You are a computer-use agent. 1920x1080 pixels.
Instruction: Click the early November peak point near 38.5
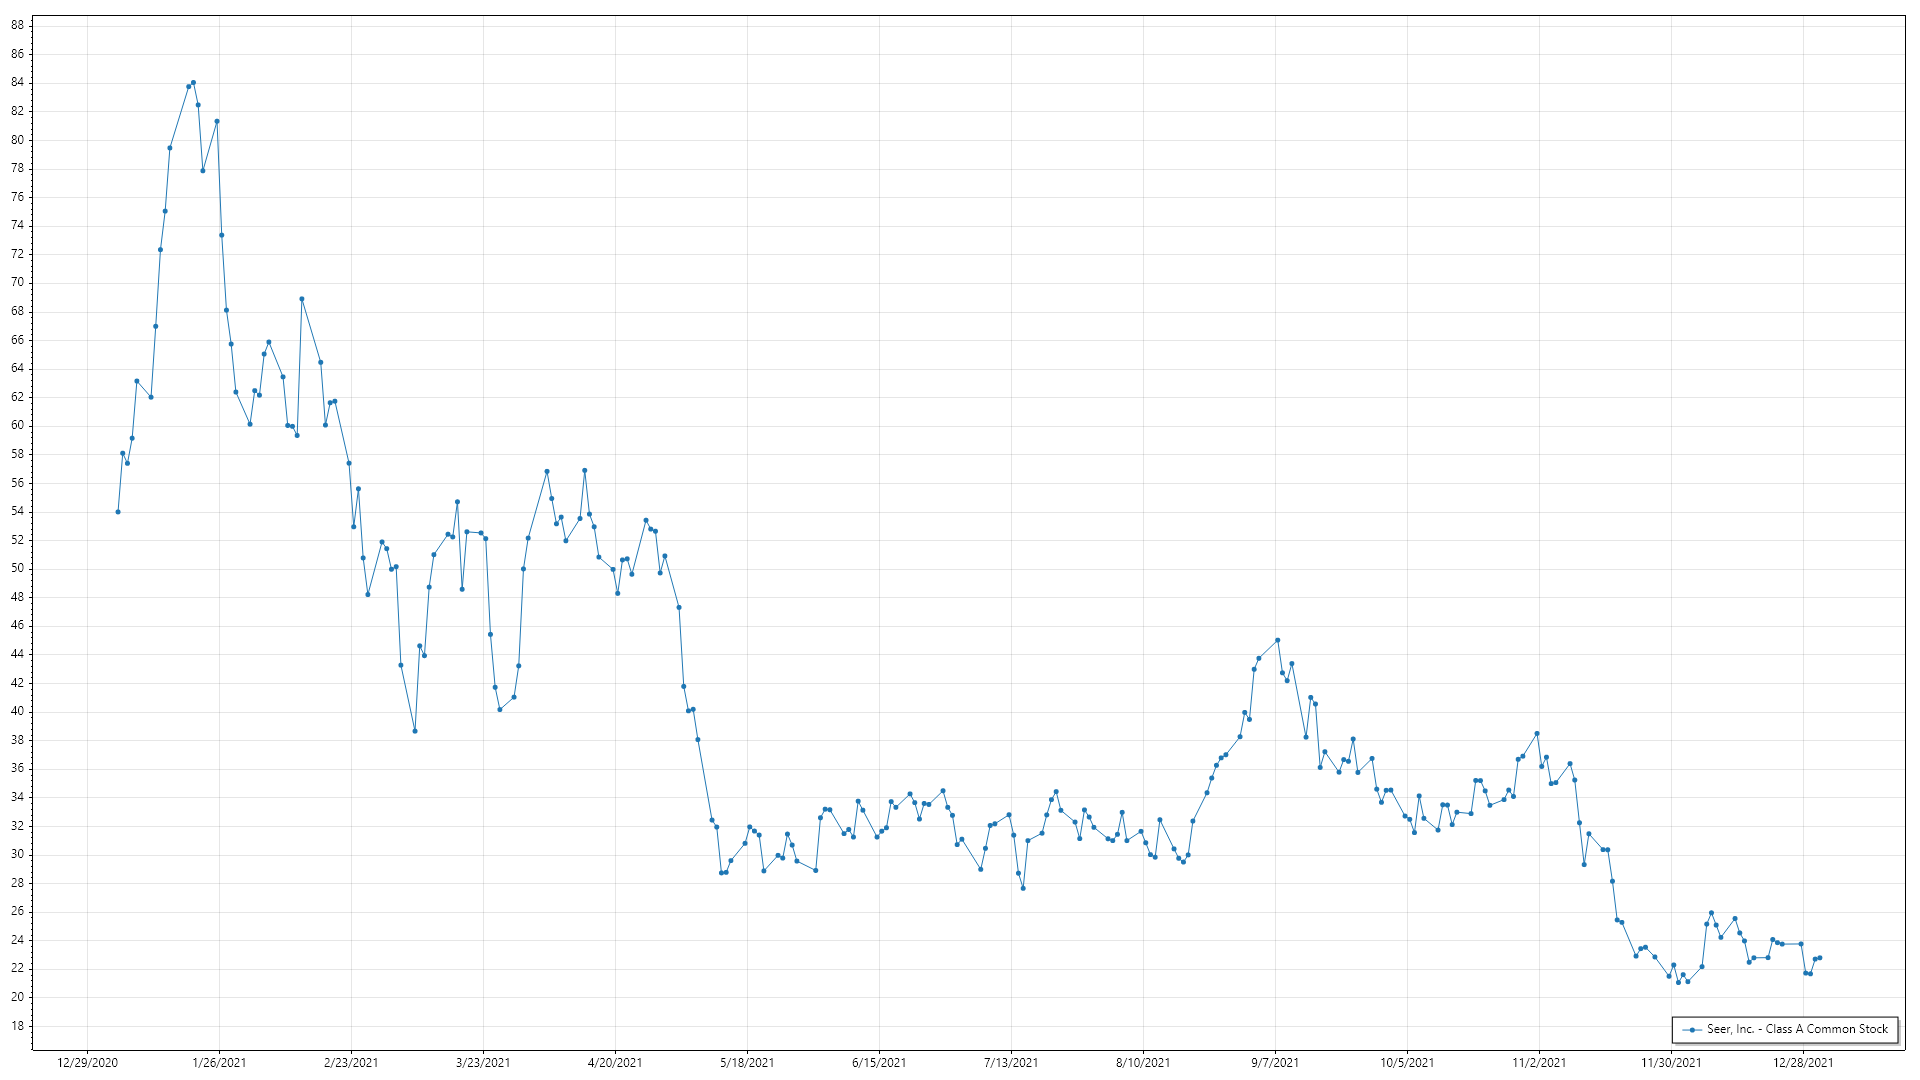point(1537,734)
